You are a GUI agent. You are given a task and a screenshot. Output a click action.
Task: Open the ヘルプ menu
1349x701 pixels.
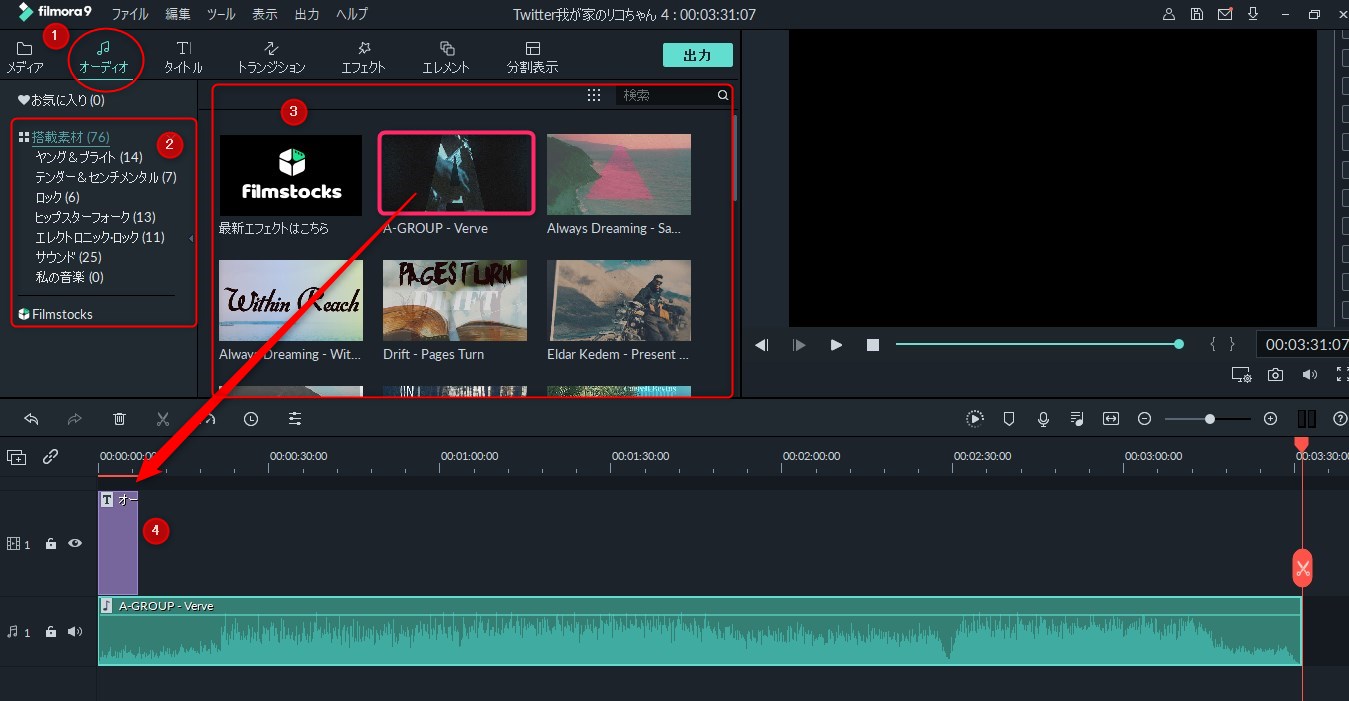(x=351, y=14)
